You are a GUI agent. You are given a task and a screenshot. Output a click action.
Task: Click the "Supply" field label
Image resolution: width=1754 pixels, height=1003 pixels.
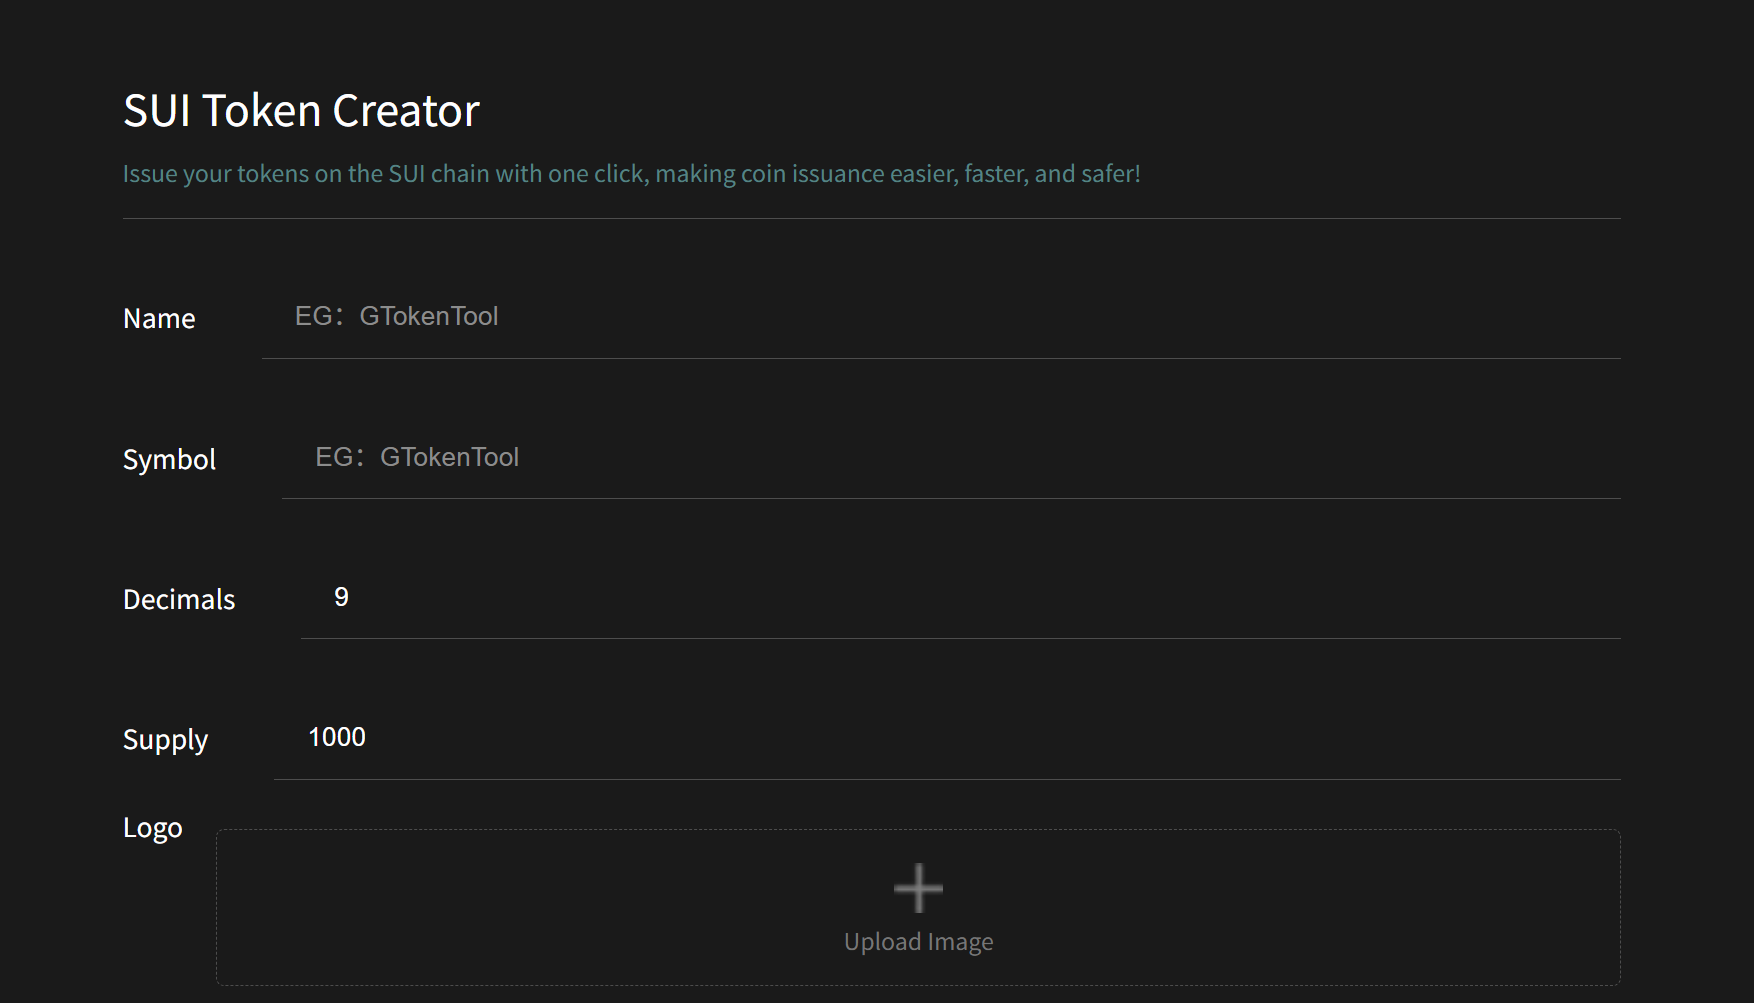165,740
